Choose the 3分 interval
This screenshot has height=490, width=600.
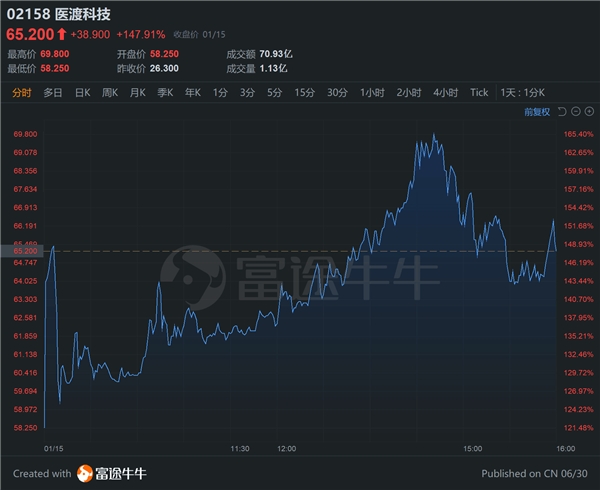247,93
